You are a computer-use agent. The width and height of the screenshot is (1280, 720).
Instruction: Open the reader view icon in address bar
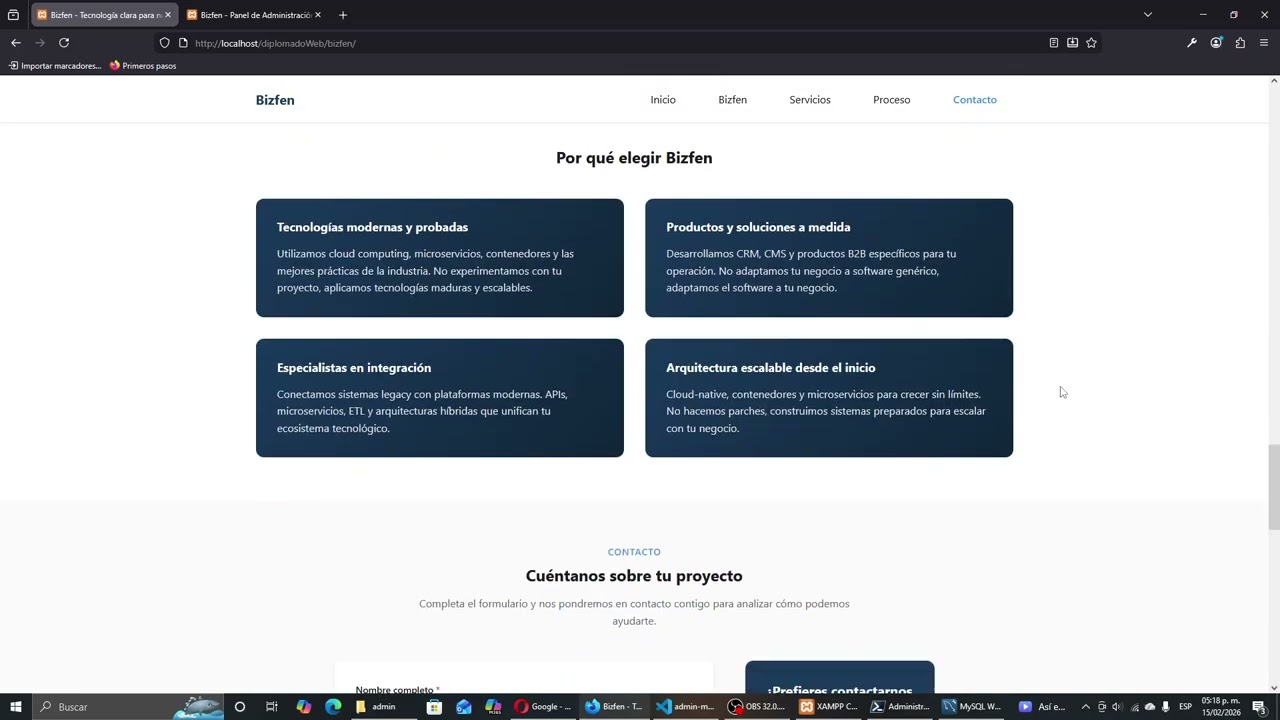1053,43
